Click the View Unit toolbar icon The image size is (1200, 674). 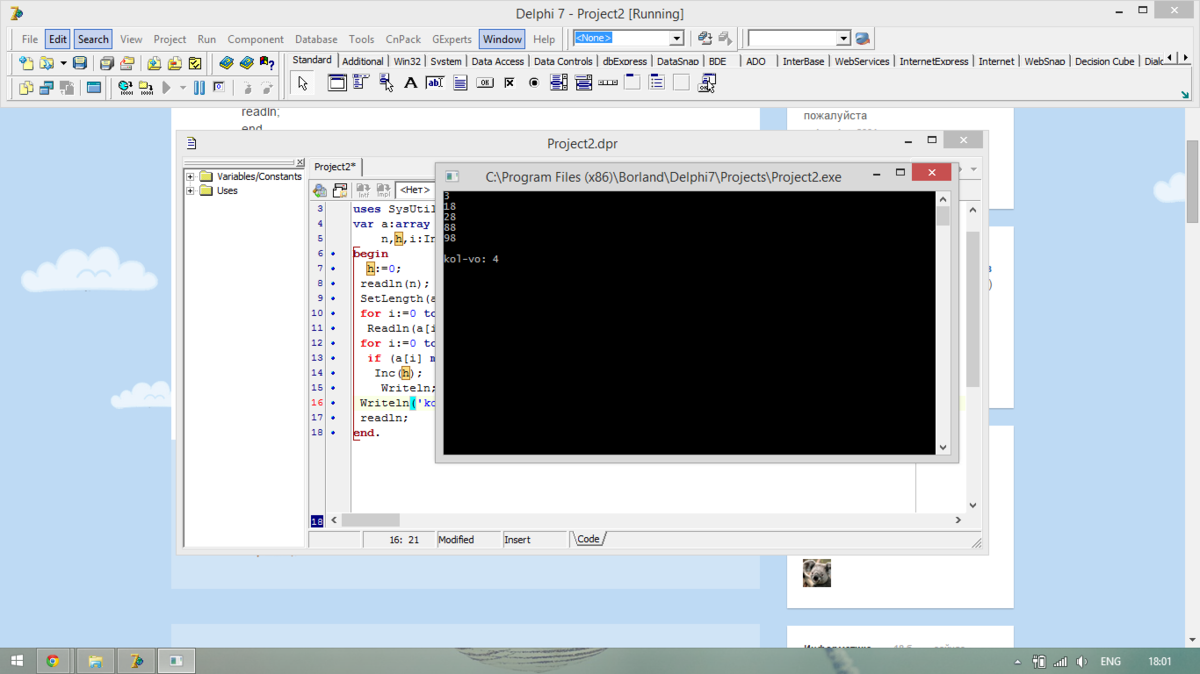tap(26, 88)
